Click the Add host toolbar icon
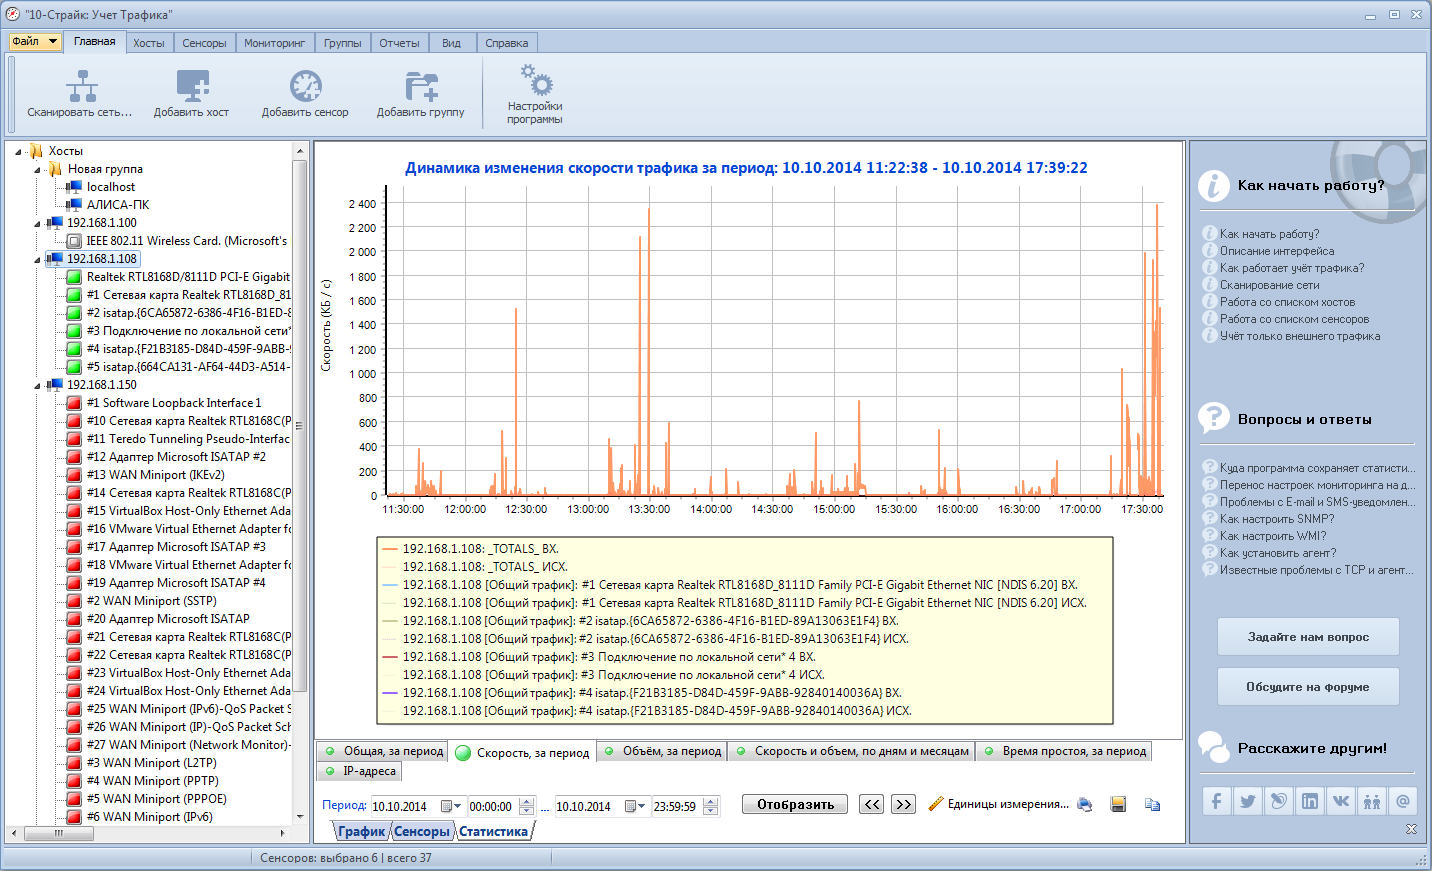The image size is (1432, 871). (192, 87)
